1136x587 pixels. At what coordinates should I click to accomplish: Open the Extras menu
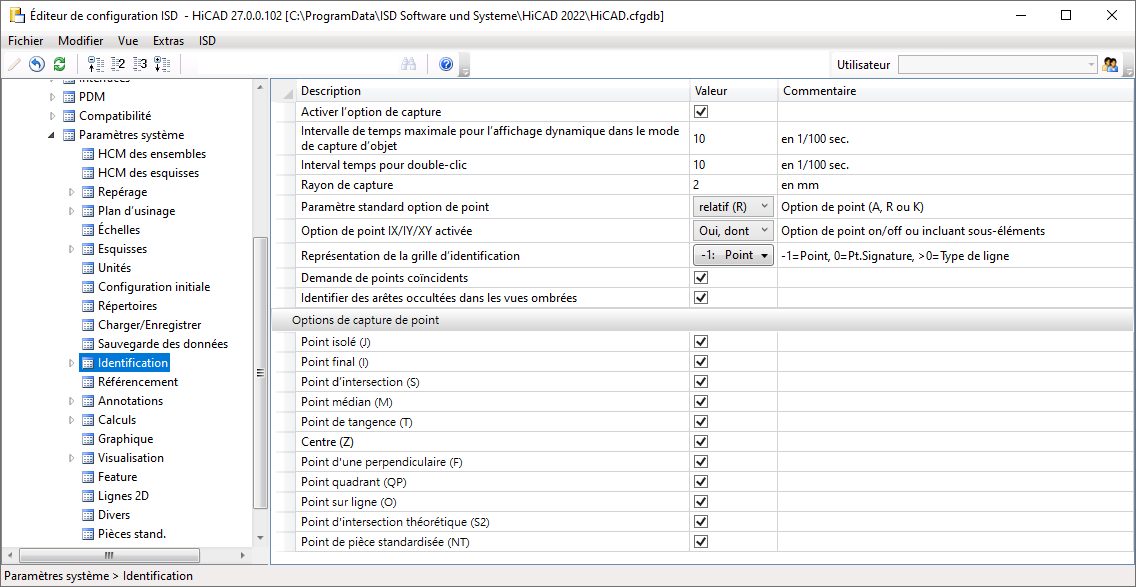[x=168, y=41]
